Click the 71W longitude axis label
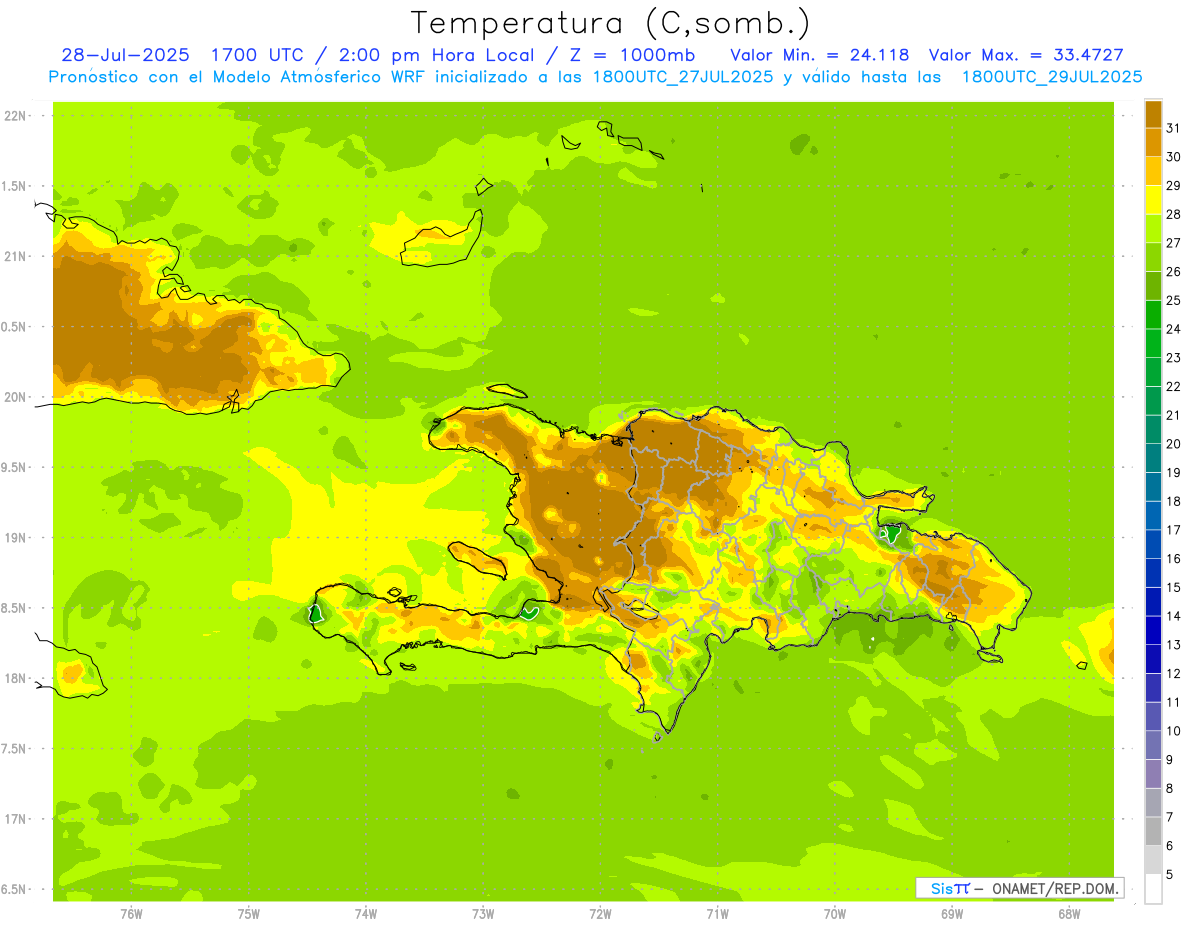 (717, 913)
